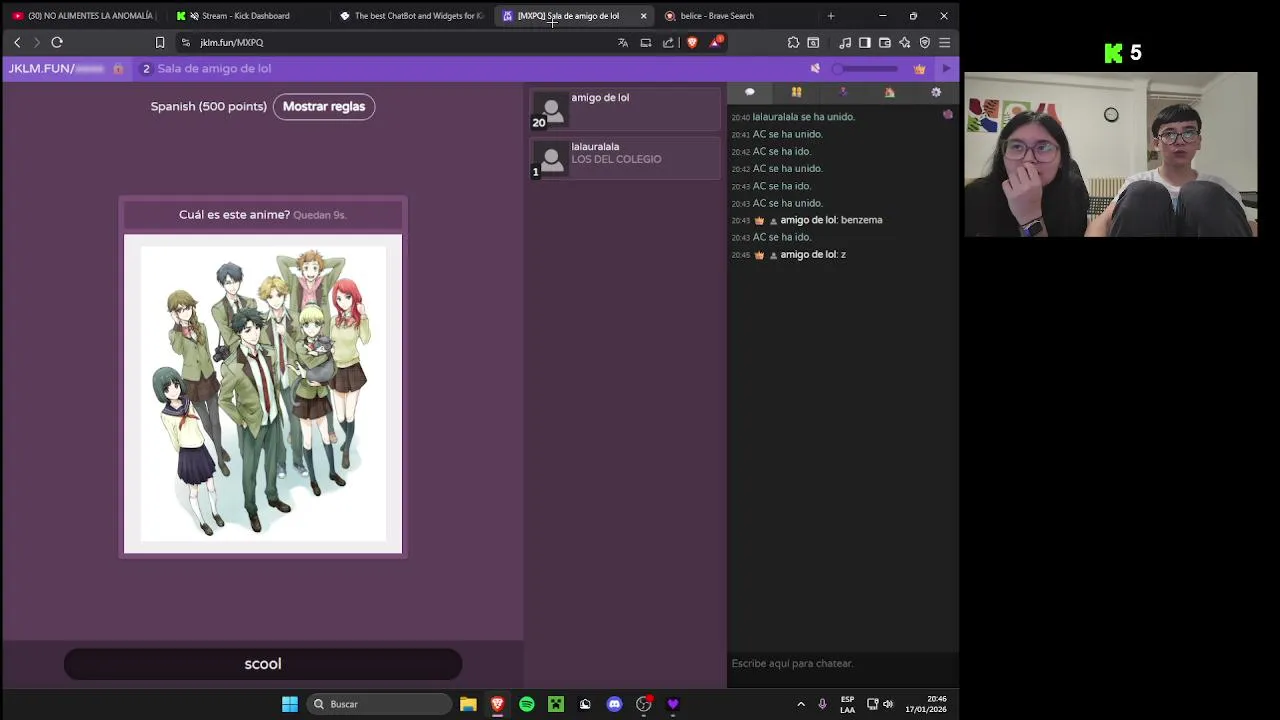Open a new browser tab

coord(830,16)
